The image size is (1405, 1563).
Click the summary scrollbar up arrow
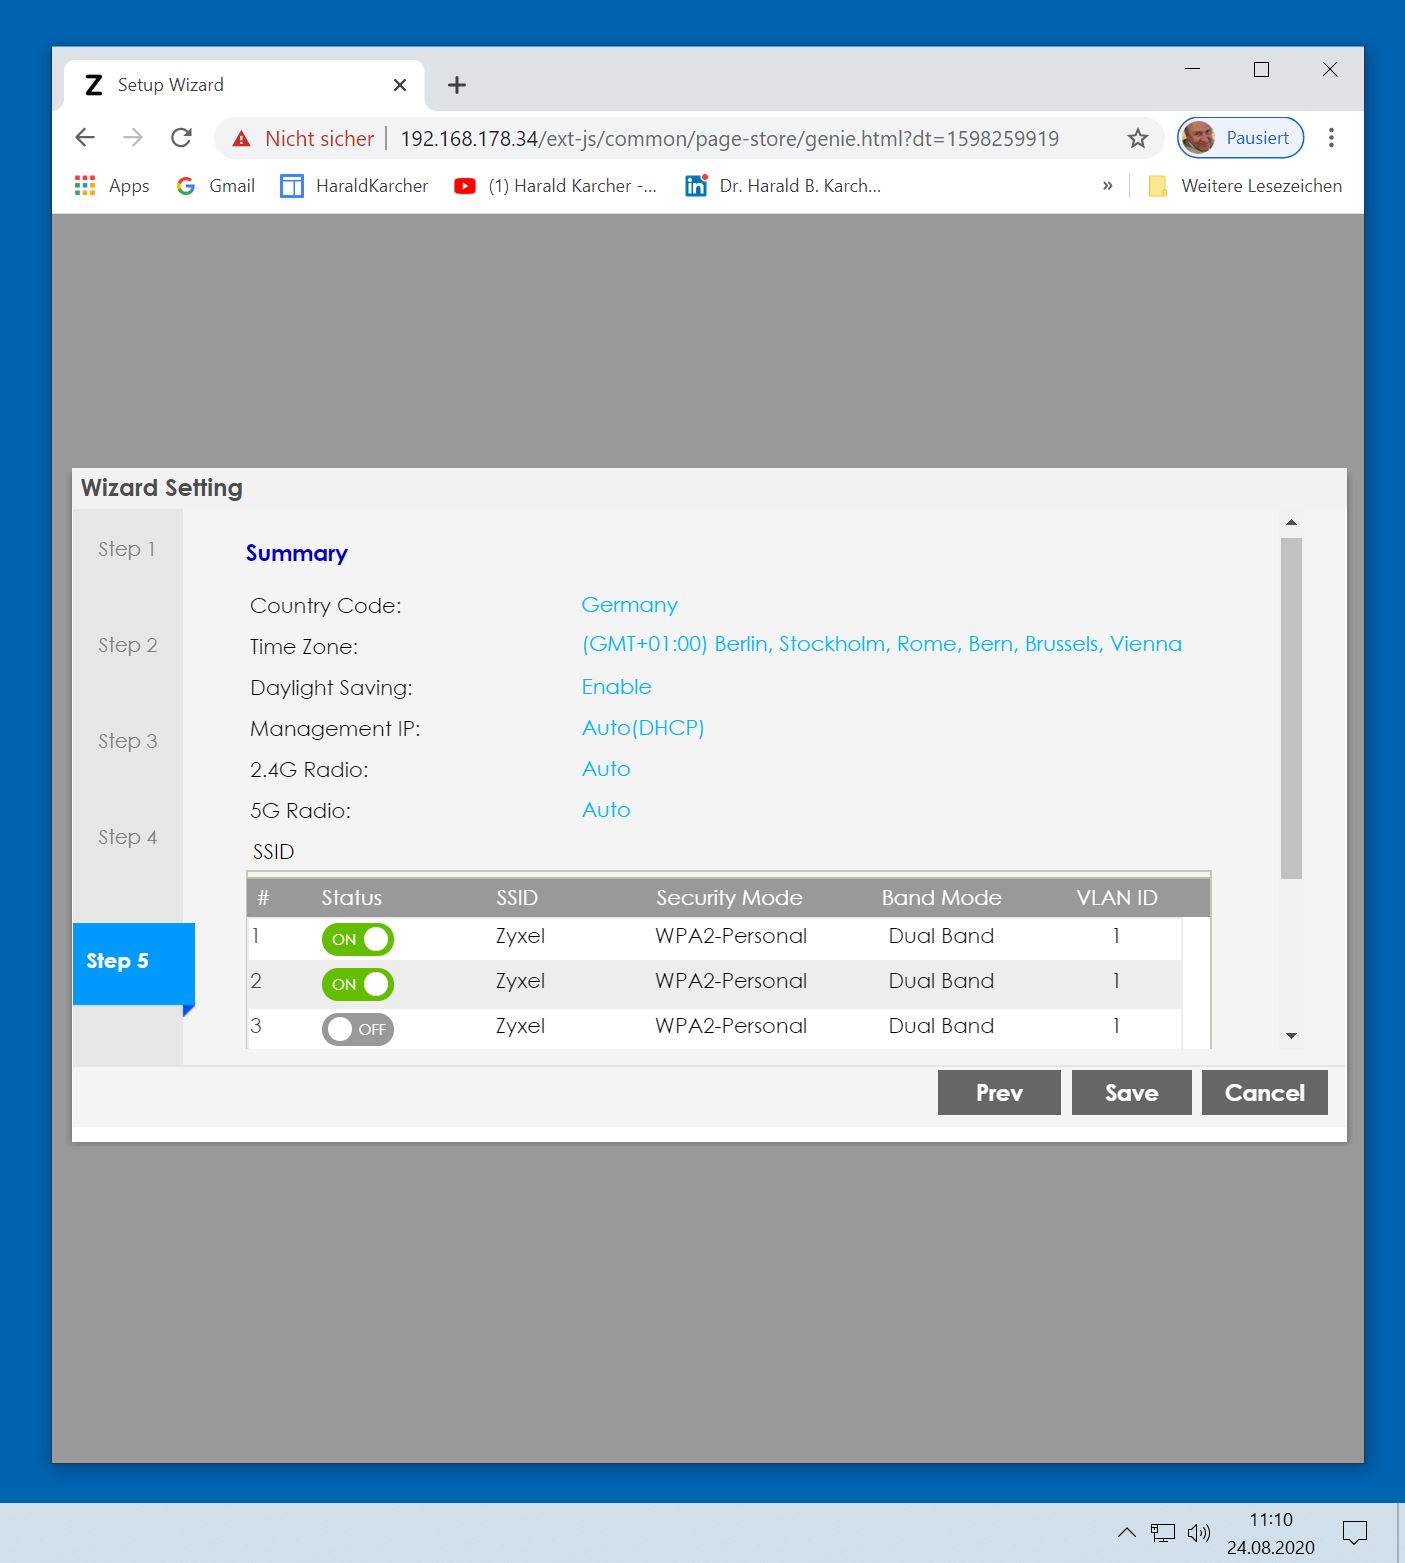1291,522
